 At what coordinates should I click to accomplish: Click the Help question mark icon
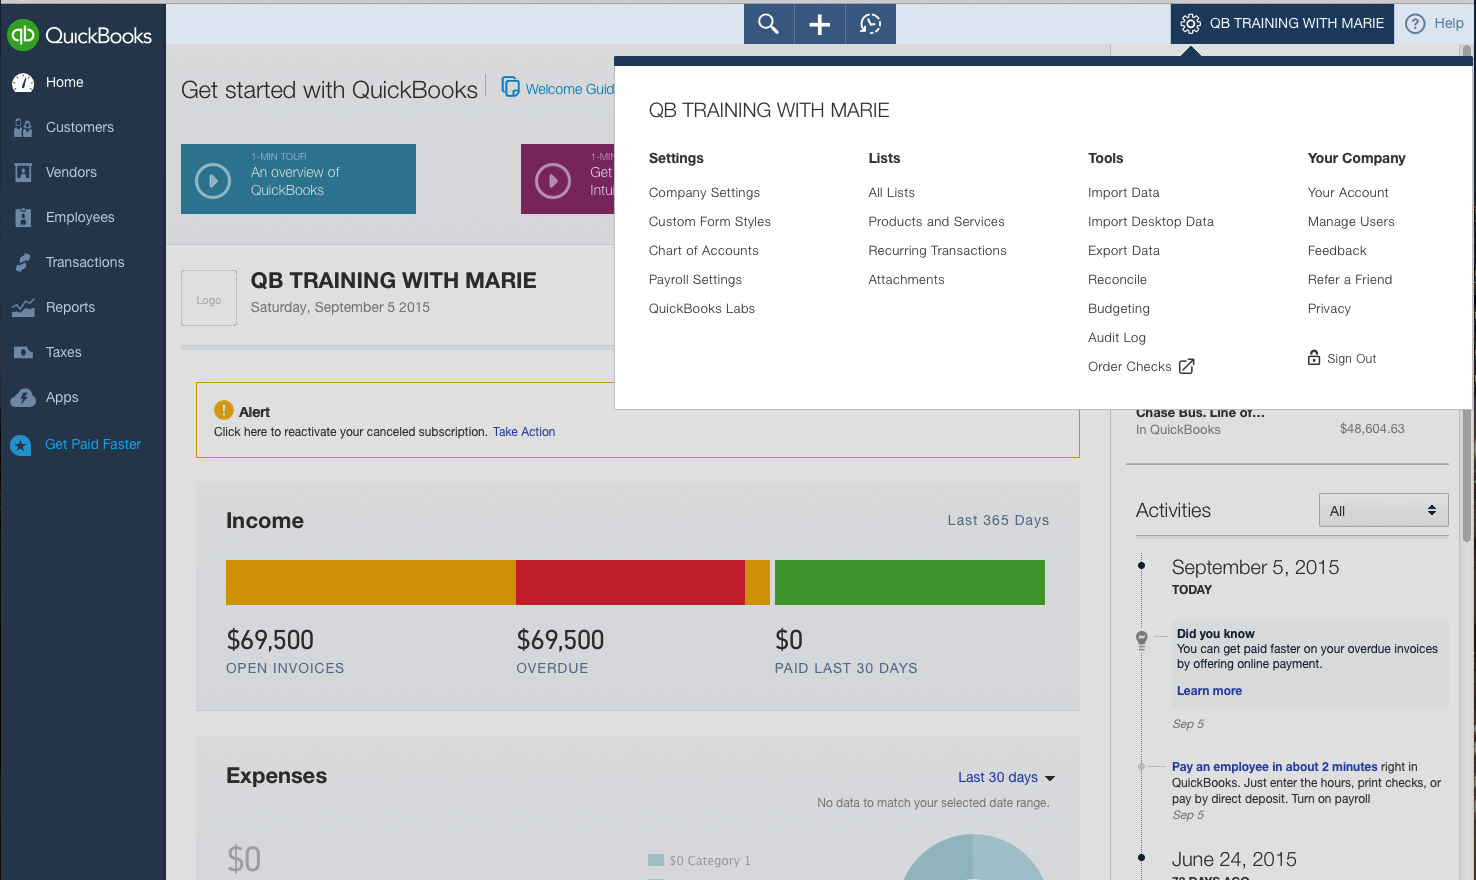1415,24
